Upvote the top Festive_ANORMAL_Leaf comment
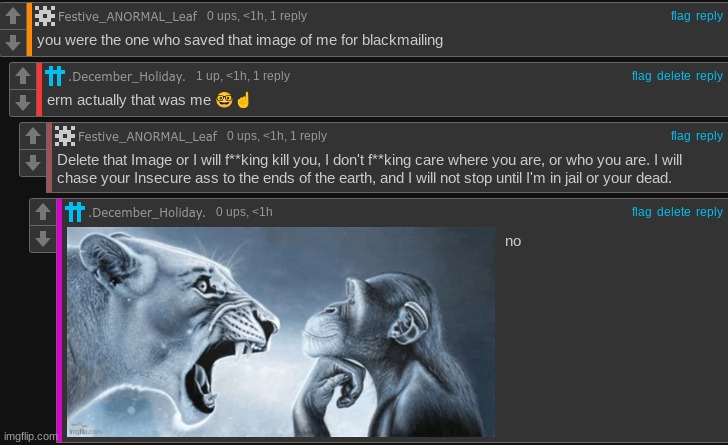 coord(13,17)
